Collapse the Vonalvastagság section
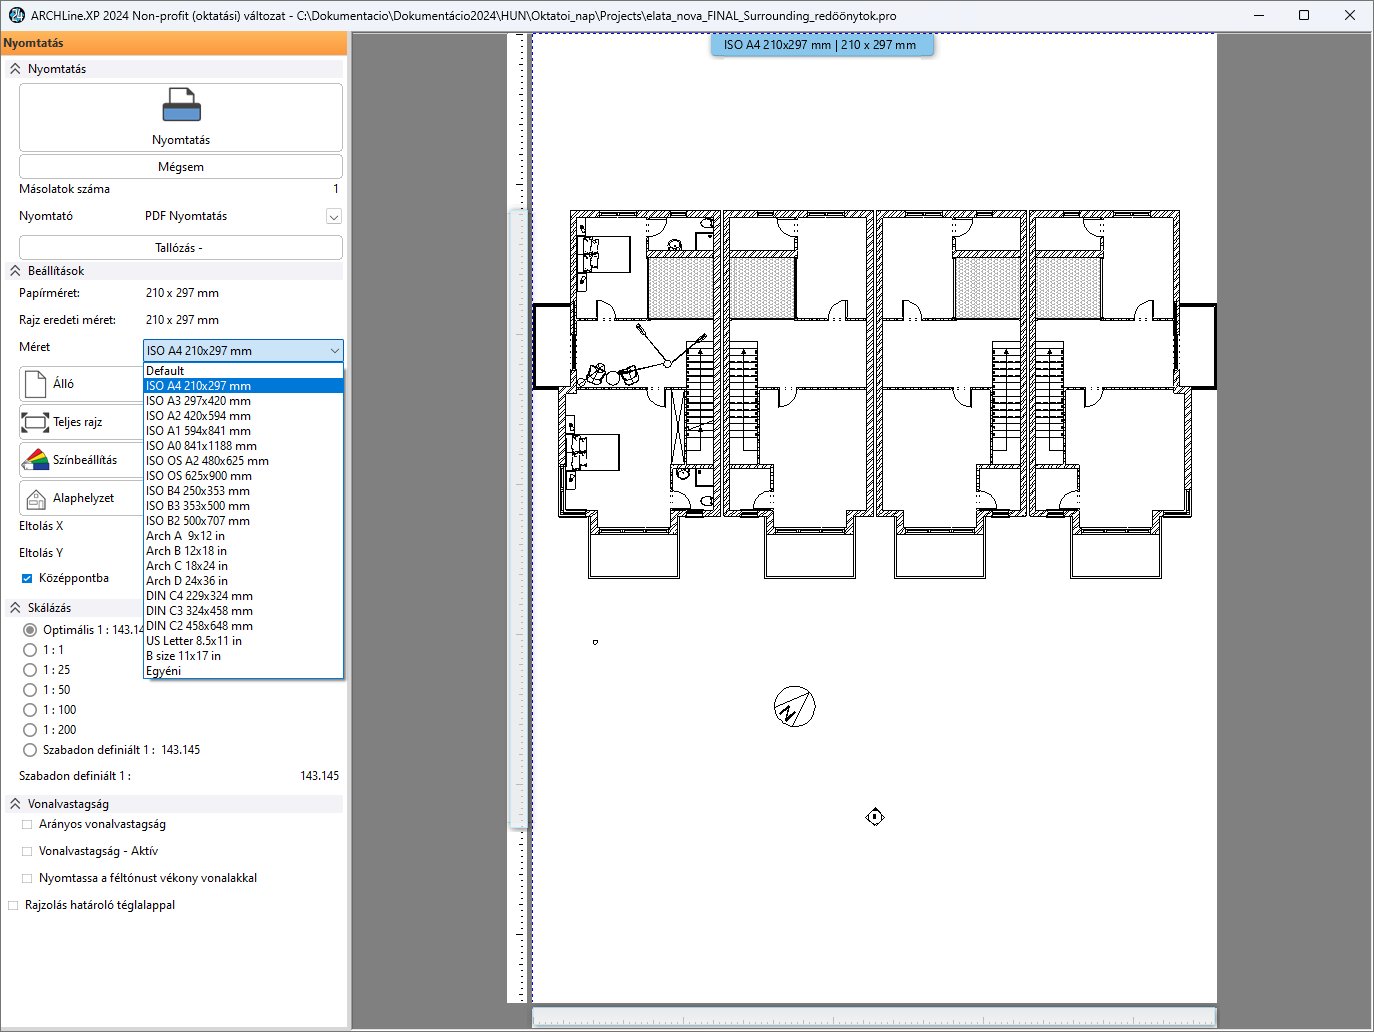Viewport: 1374px width, 1032px height. (x=15, y=804)
